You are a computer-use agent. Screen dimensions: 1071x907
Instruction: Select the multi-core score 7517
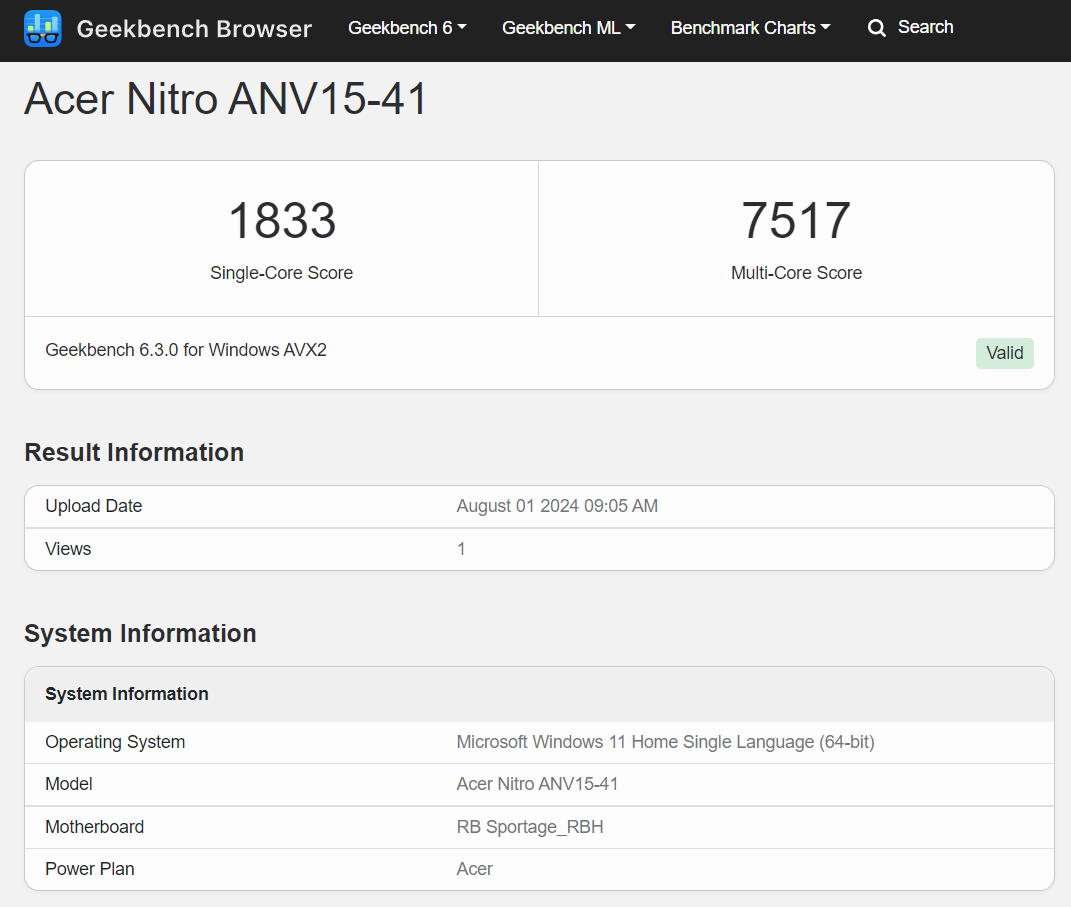tap(796, 221)
